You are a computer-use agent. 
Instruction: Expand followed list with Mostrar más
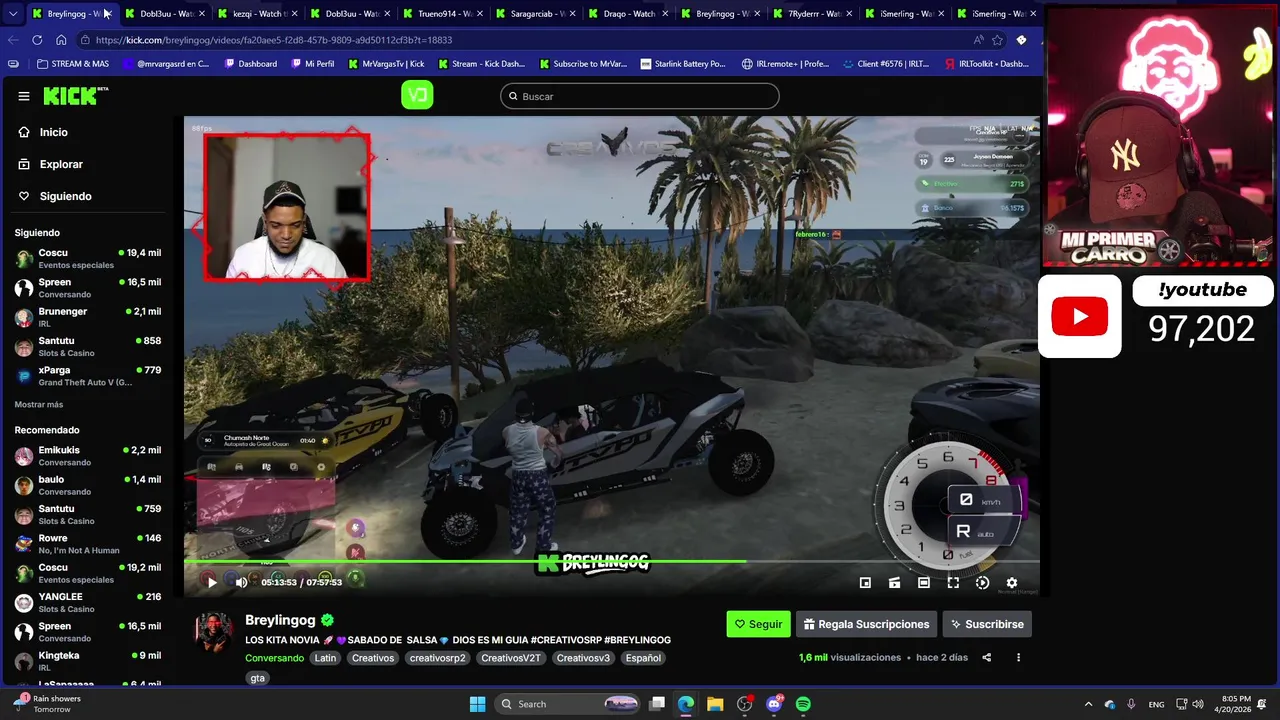pos(38,404)
